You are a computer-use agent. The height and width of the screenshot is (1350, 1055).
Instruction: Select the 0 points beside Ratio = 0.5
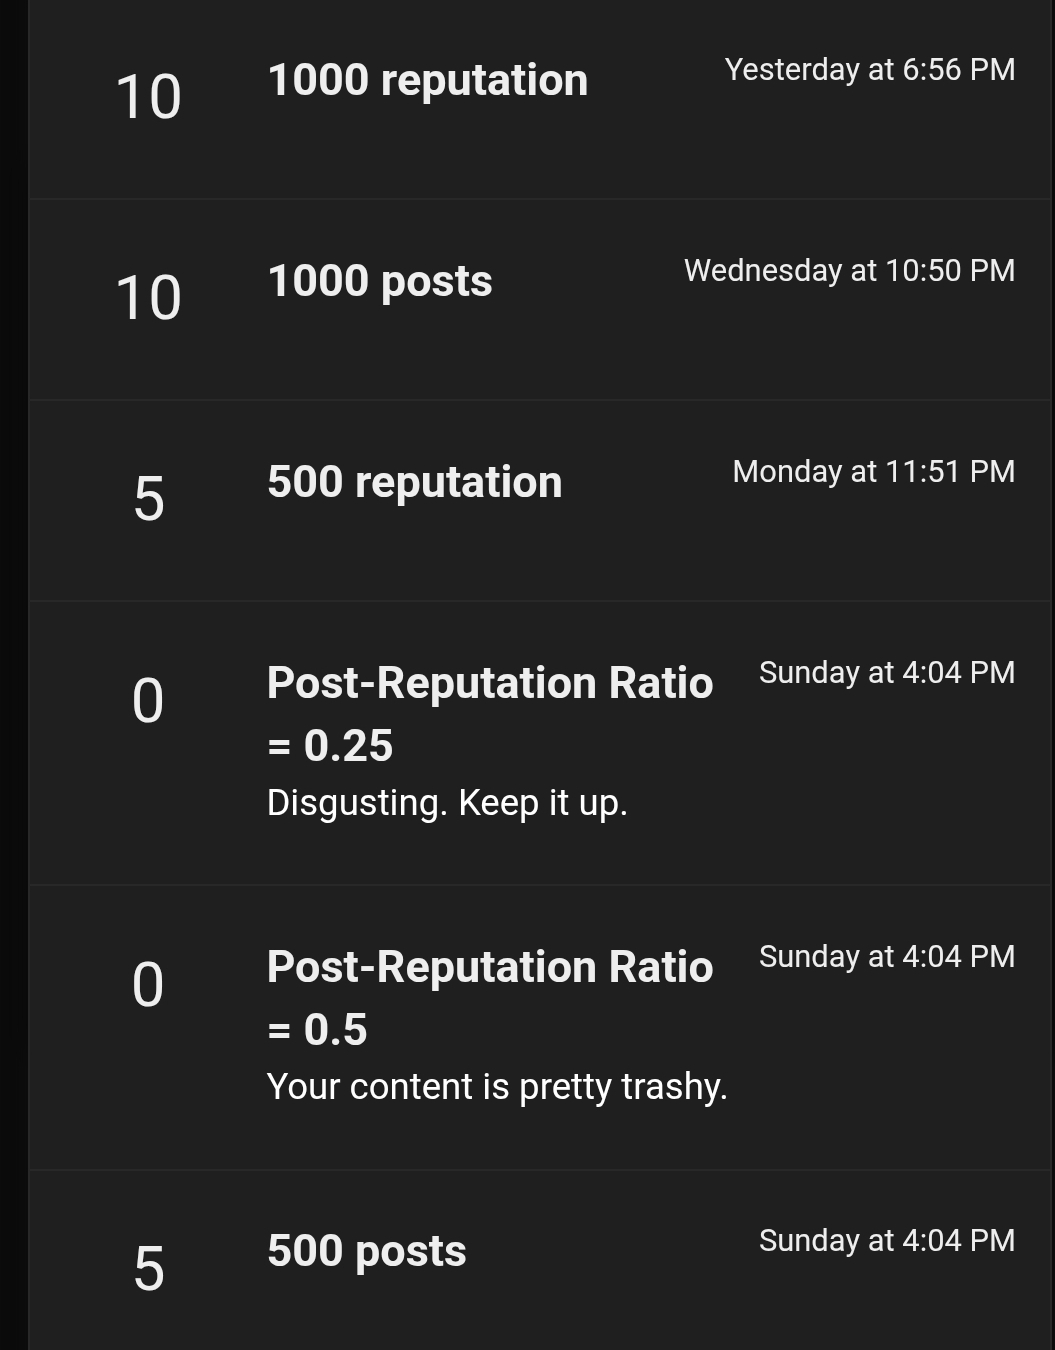pos(148,985)
